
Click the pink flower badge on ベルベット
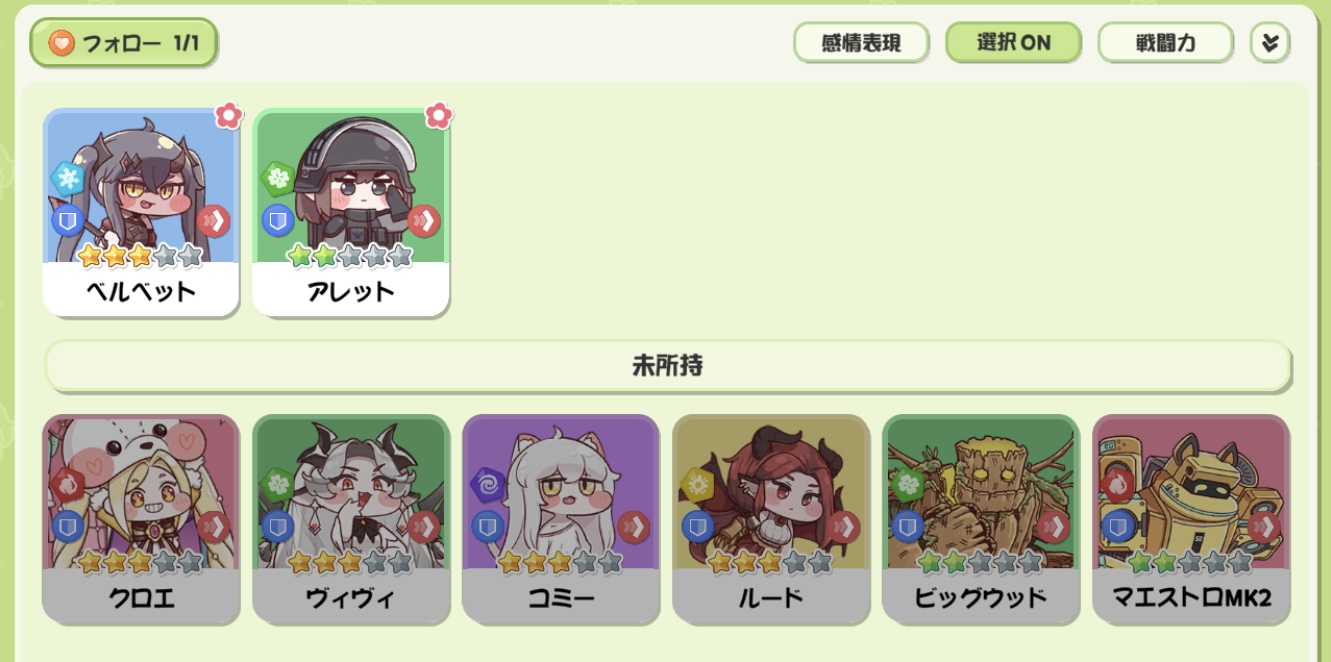click(229, 115)
